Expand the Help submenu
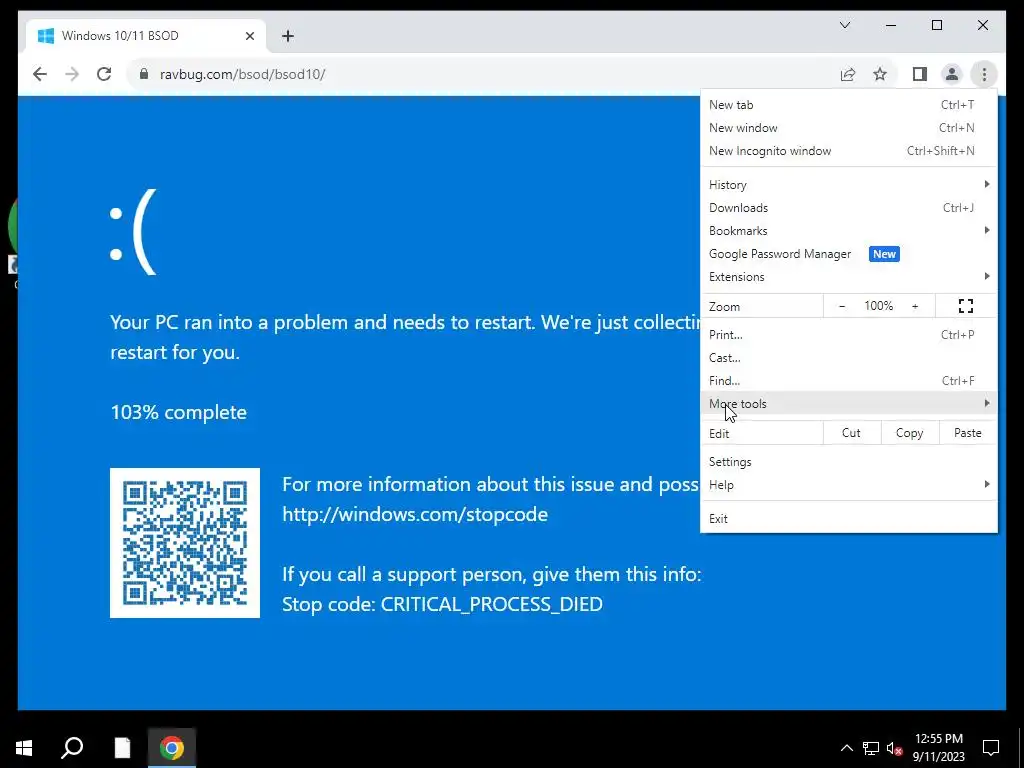 click(848, 485)
